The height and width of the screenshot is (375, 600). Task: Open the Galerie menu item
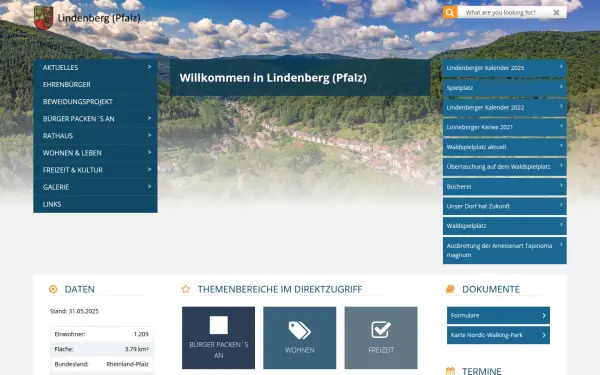tap(56, 187)
